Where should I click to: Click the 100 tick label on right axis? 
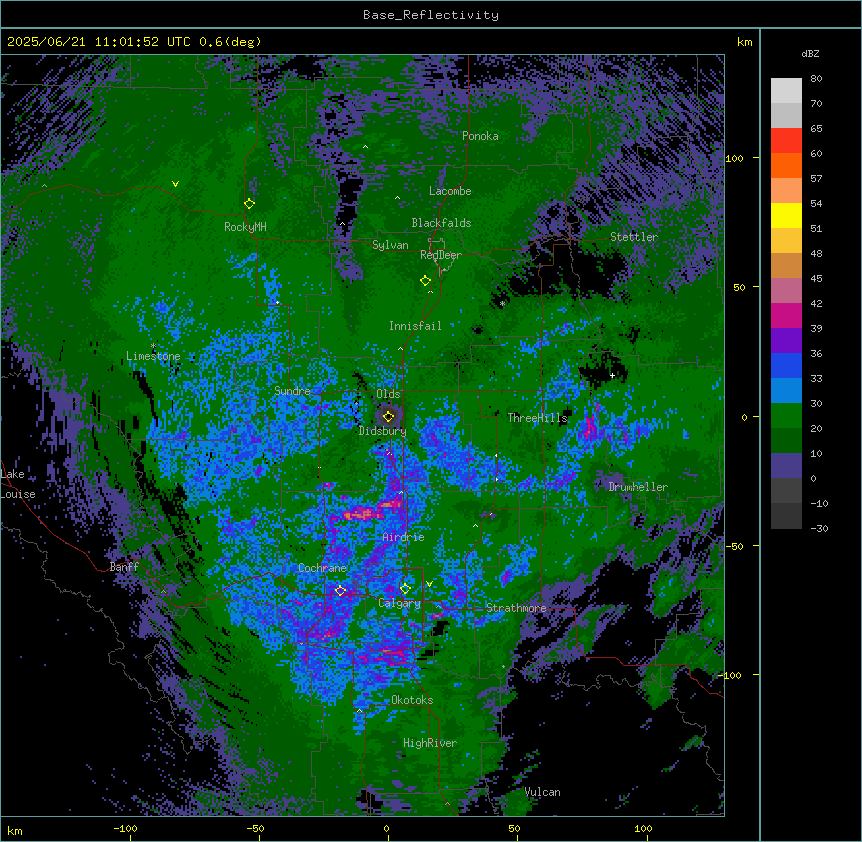734,159
